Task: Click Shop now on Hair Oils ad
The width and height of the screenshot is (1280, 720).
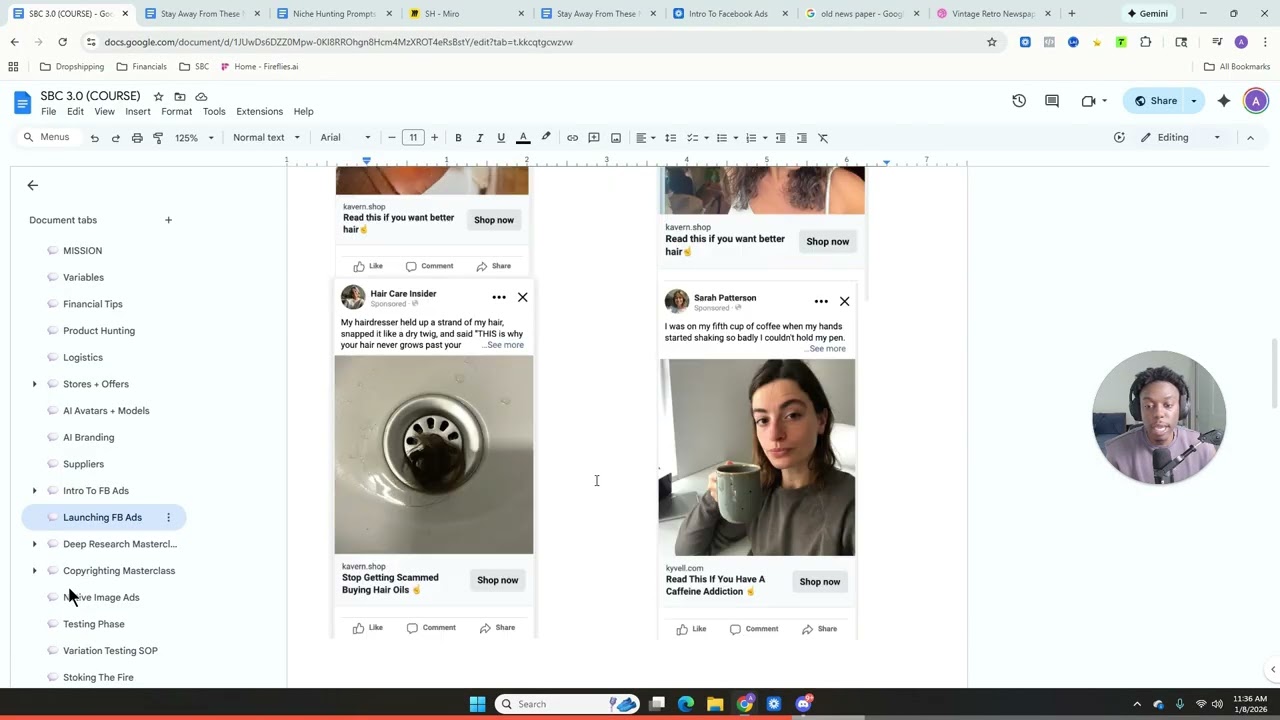Action: tap(497, 580)
